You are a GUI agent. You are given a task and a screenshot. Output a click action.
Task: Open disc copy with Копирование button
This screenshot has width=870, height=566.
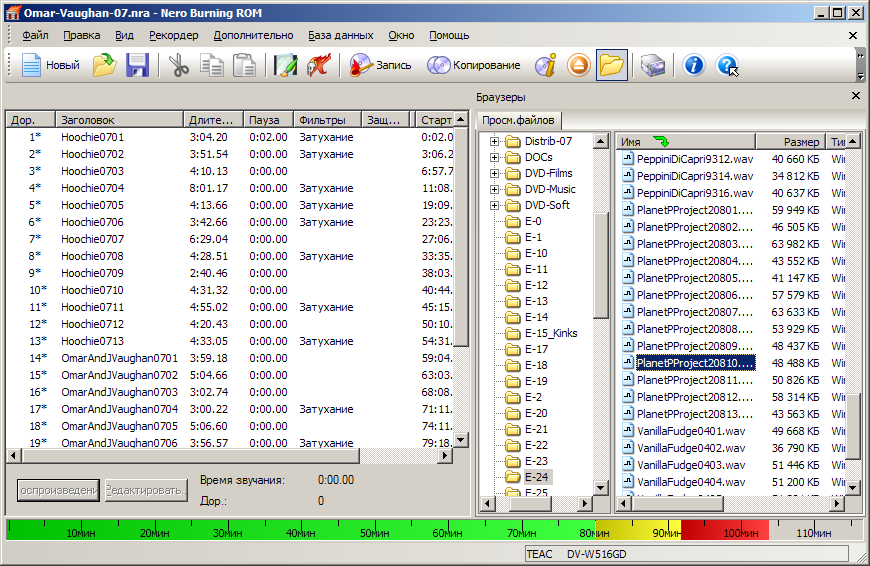click(x=473, y=65)
